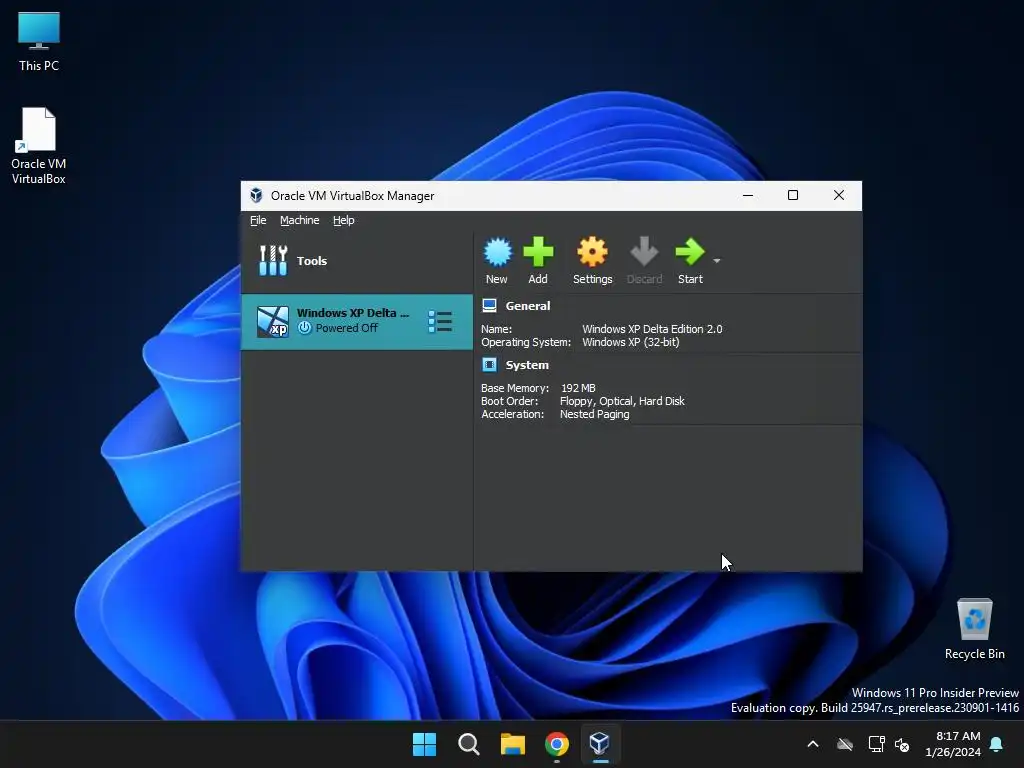Screen dimensions: 1024x768
Task: Select the 192 MB base memory value
Action: point(578,388)
